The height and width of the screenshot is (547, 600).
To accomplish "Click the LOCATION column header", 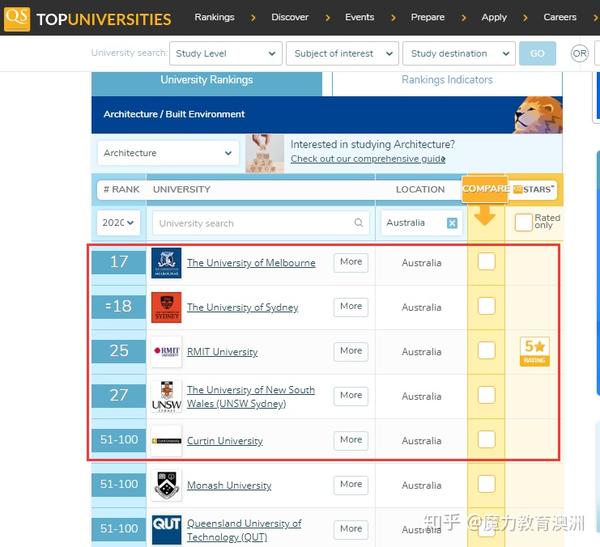I will coord(420,189).
